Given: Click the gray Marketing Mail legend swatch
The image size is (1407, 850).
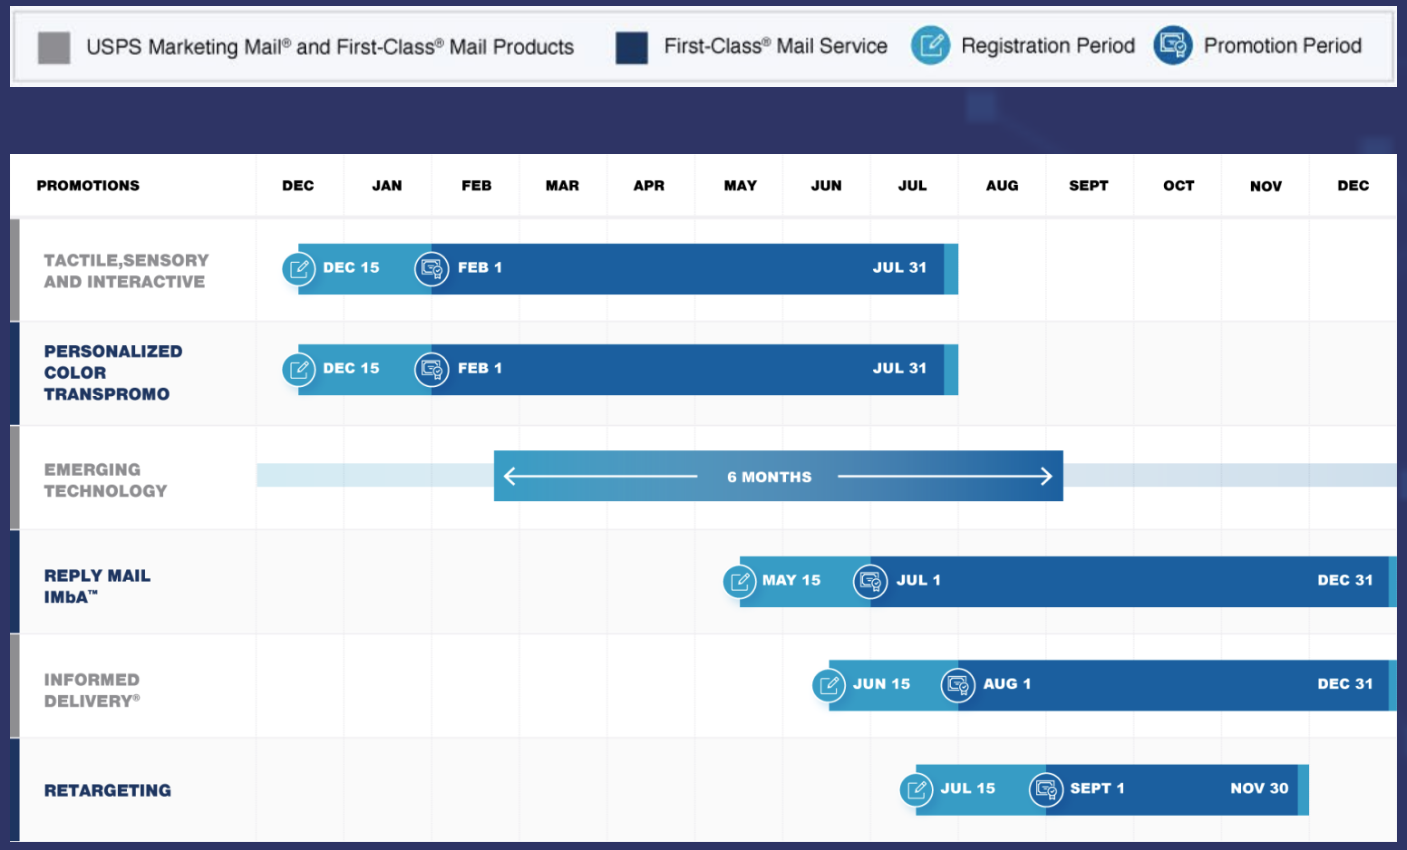Looking at the screenshot, I should click(x=54, y=47).
